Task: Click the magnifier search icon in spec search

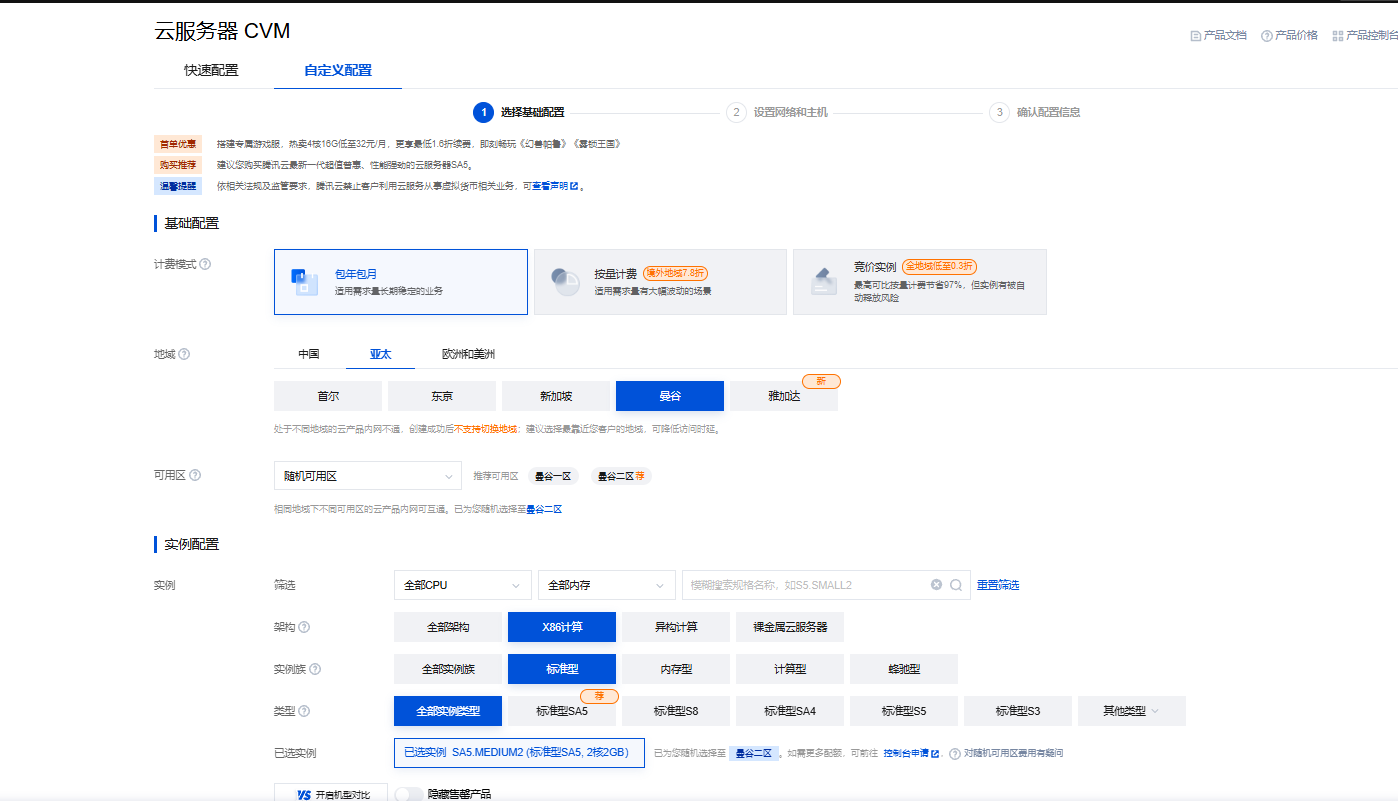Action: (x=956, y=585)
